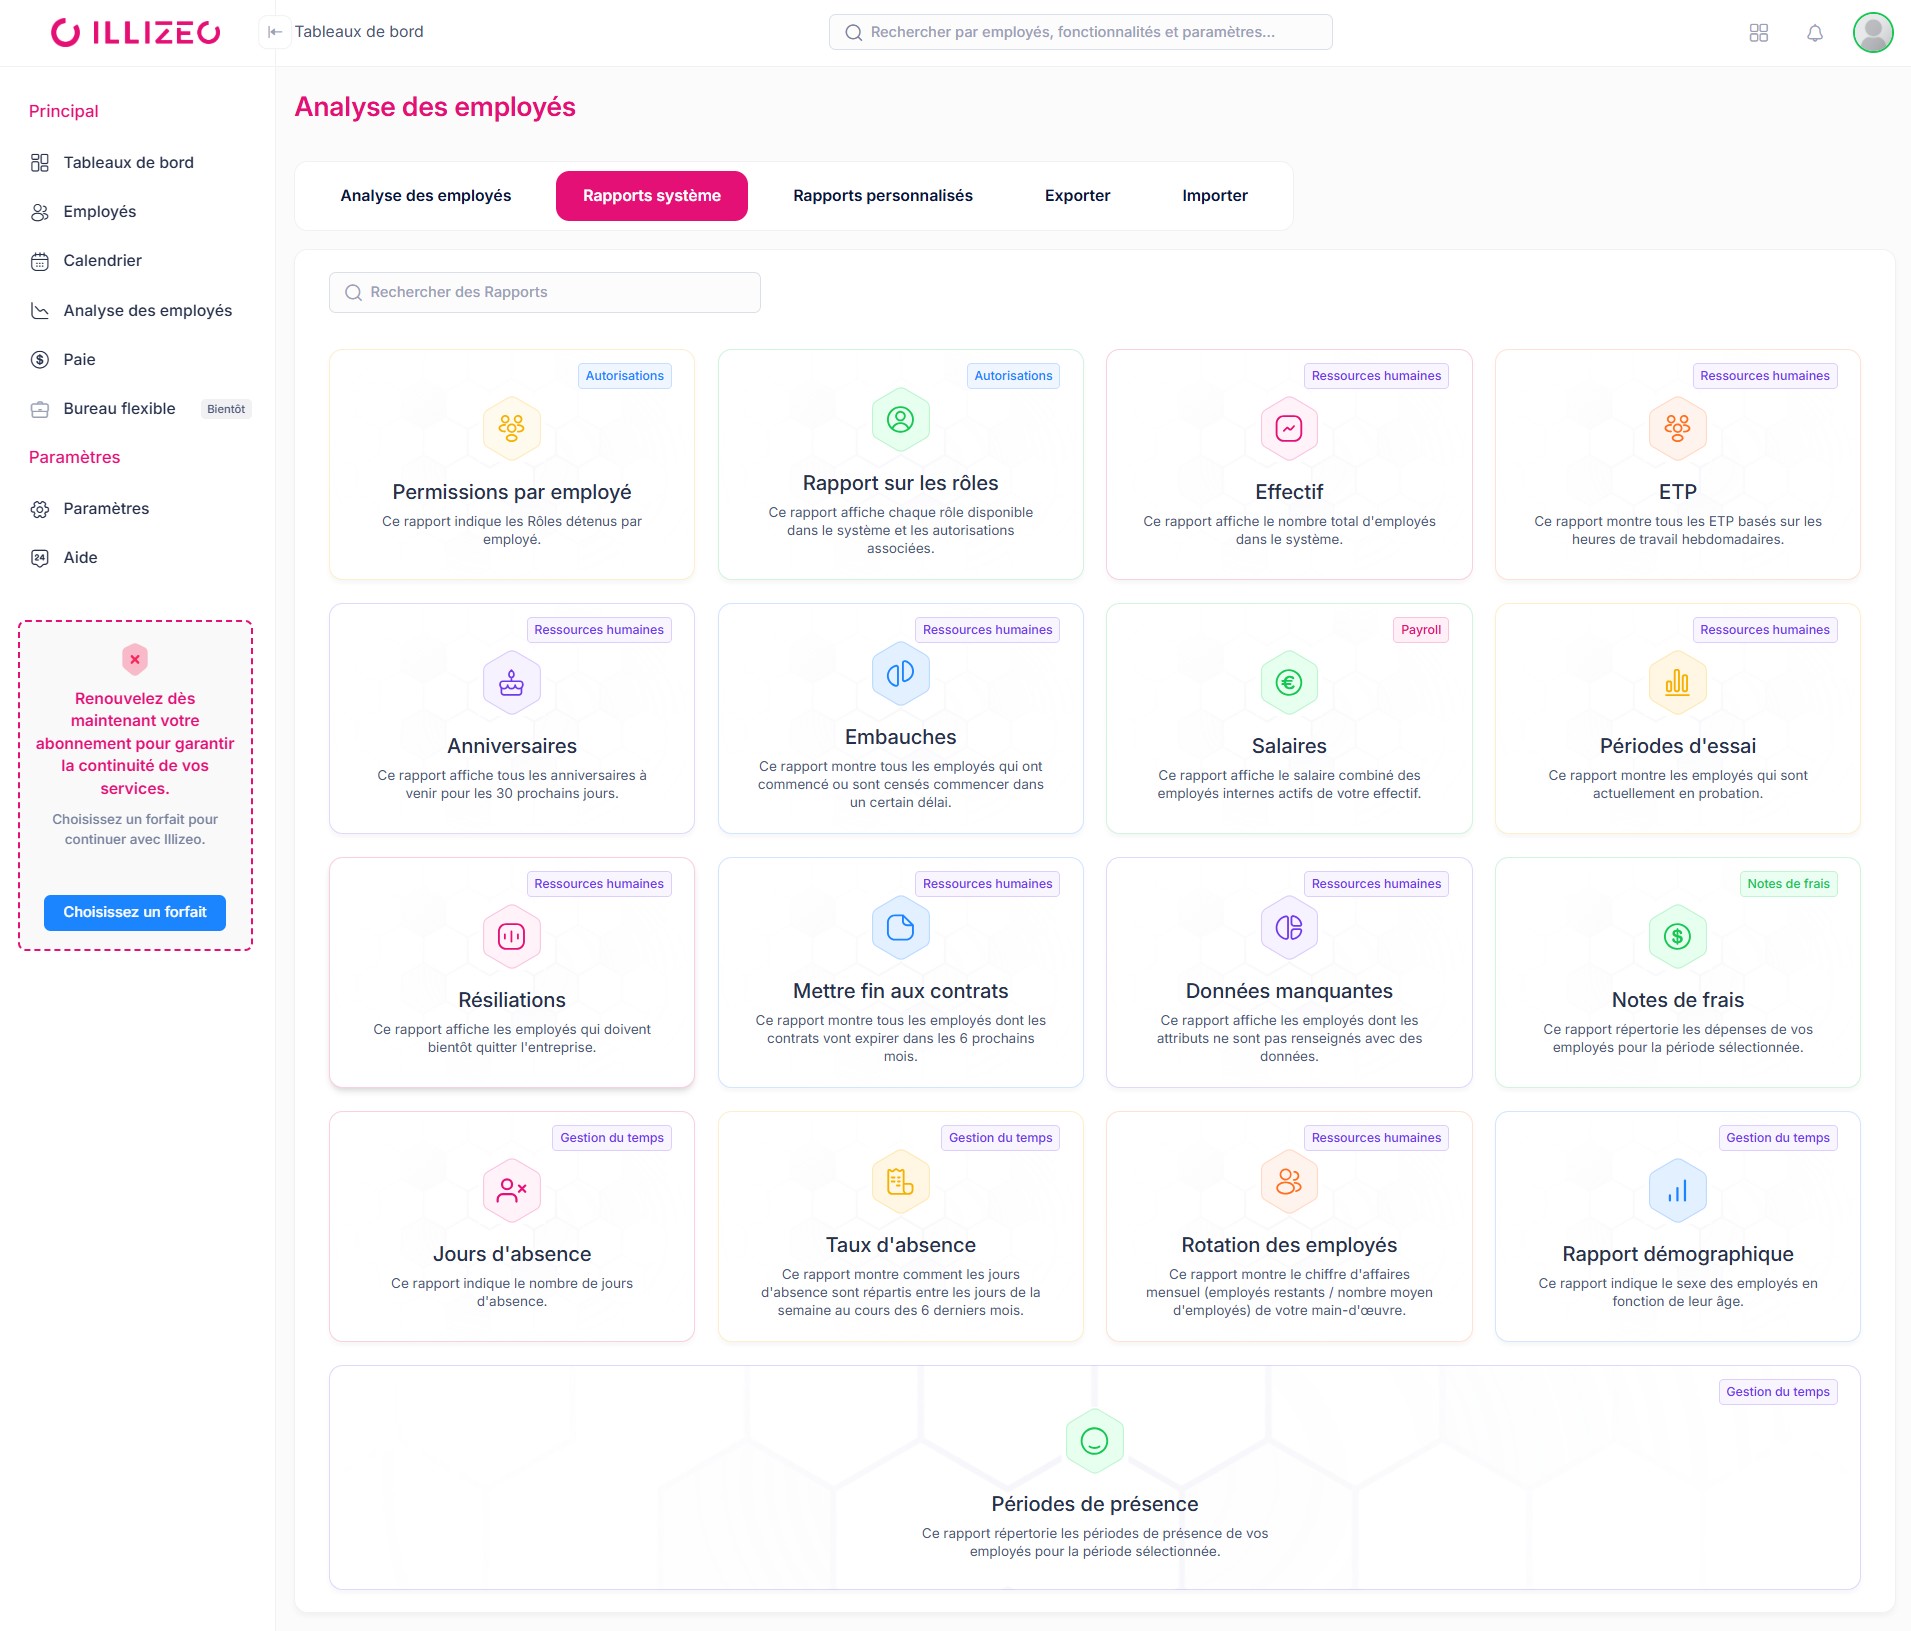Click the Illizeo logo
Screen dimensions: 1911x1631
click(x=135, y=31)
